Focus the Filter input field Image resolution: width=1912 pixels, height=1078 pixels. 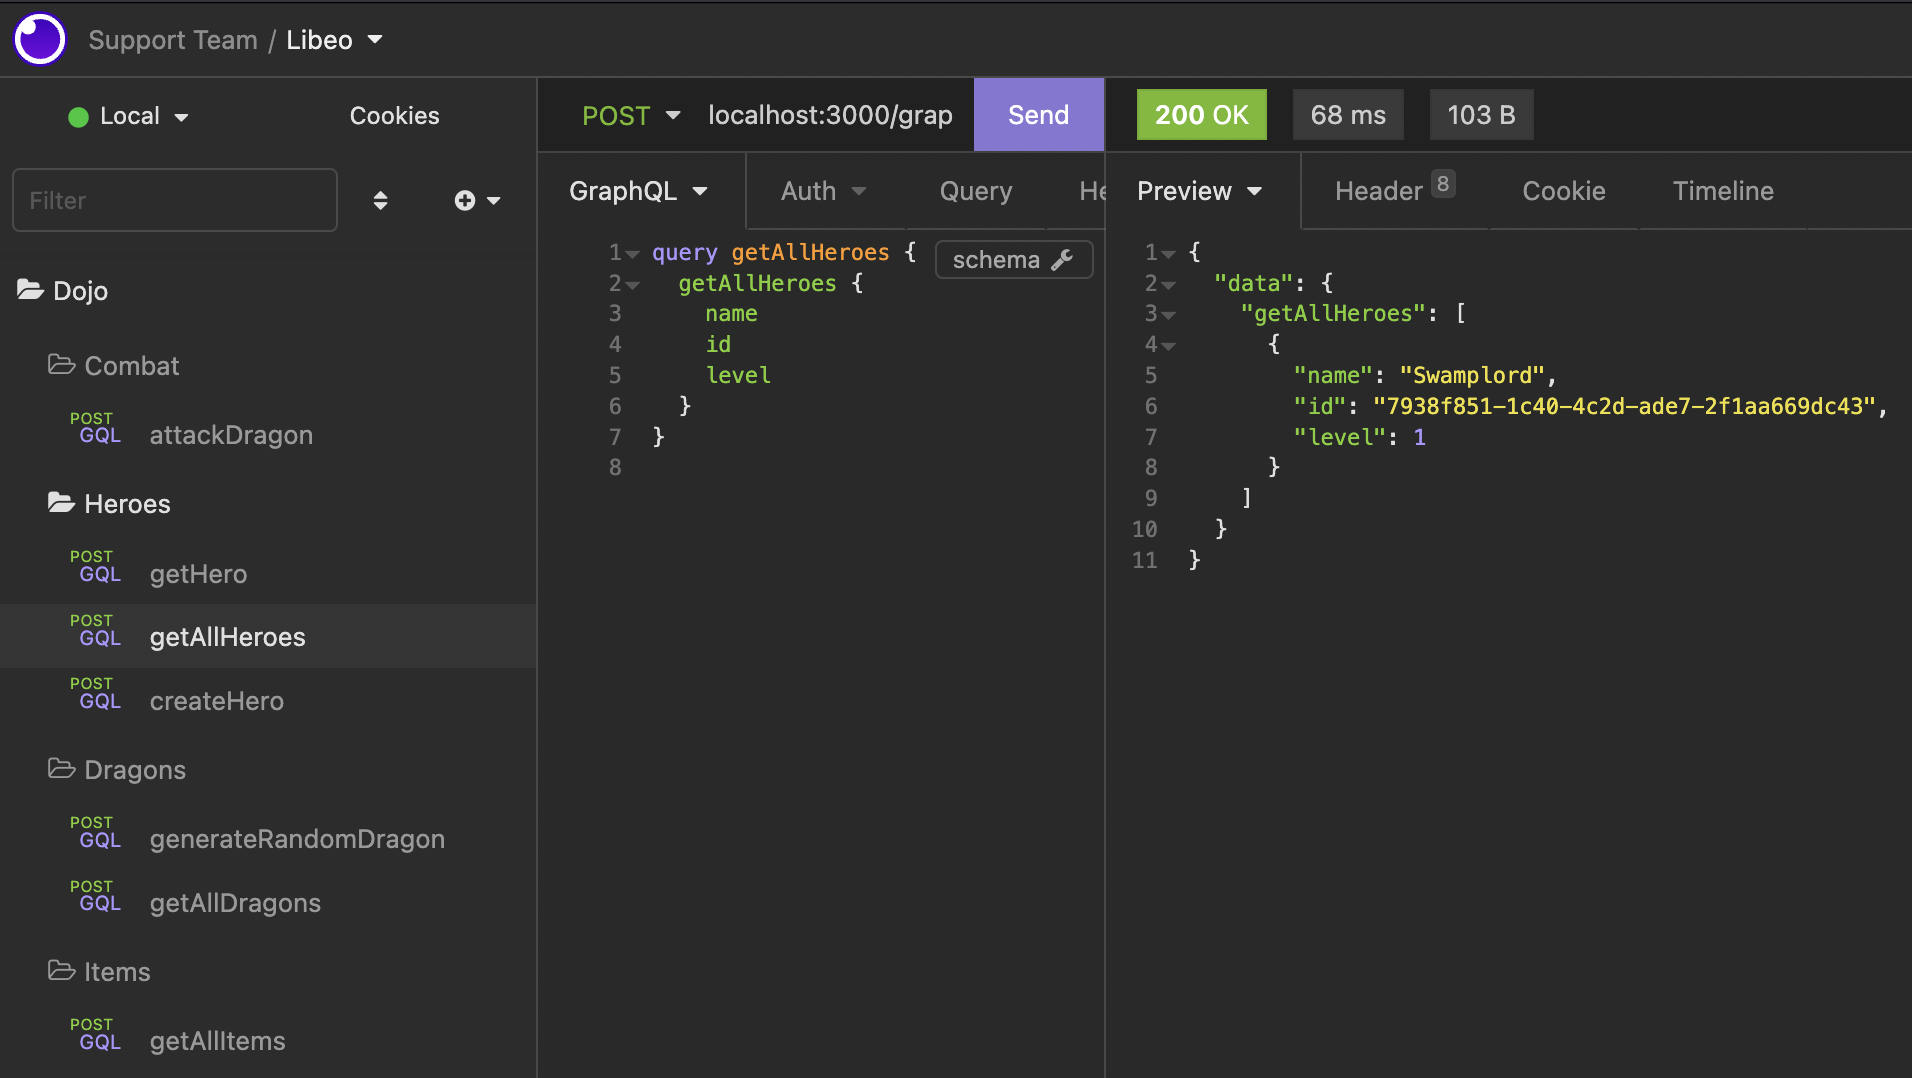(x=175, y=200)
